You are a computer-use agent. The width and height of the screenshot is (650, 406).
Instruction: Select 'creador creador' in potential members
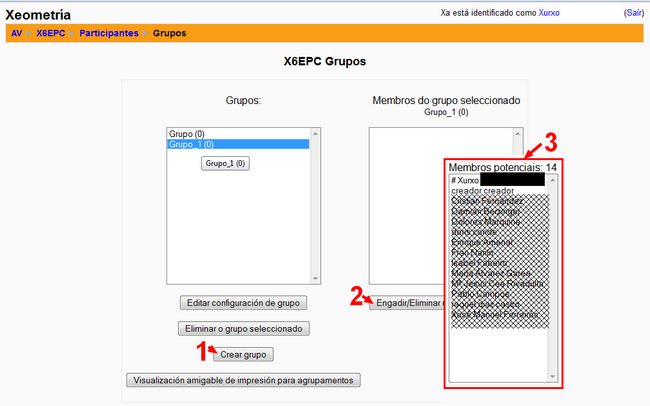[484, 191]
